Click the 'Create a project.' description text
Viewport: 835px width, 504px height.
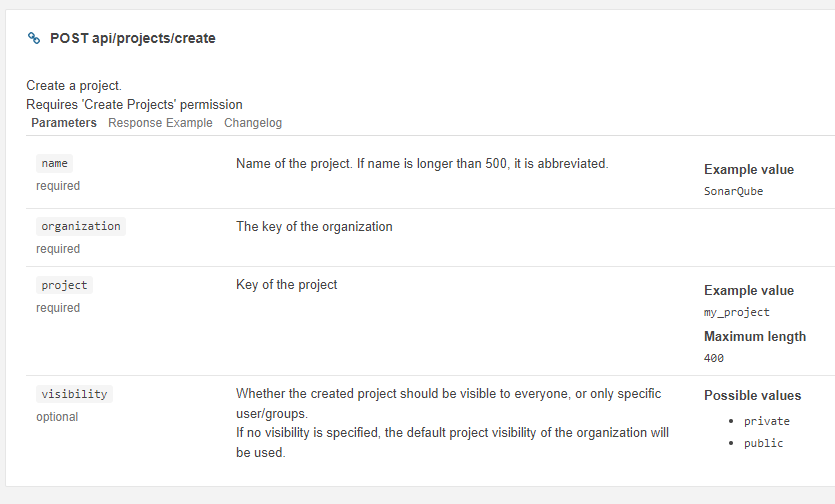[x=74, y=86]
